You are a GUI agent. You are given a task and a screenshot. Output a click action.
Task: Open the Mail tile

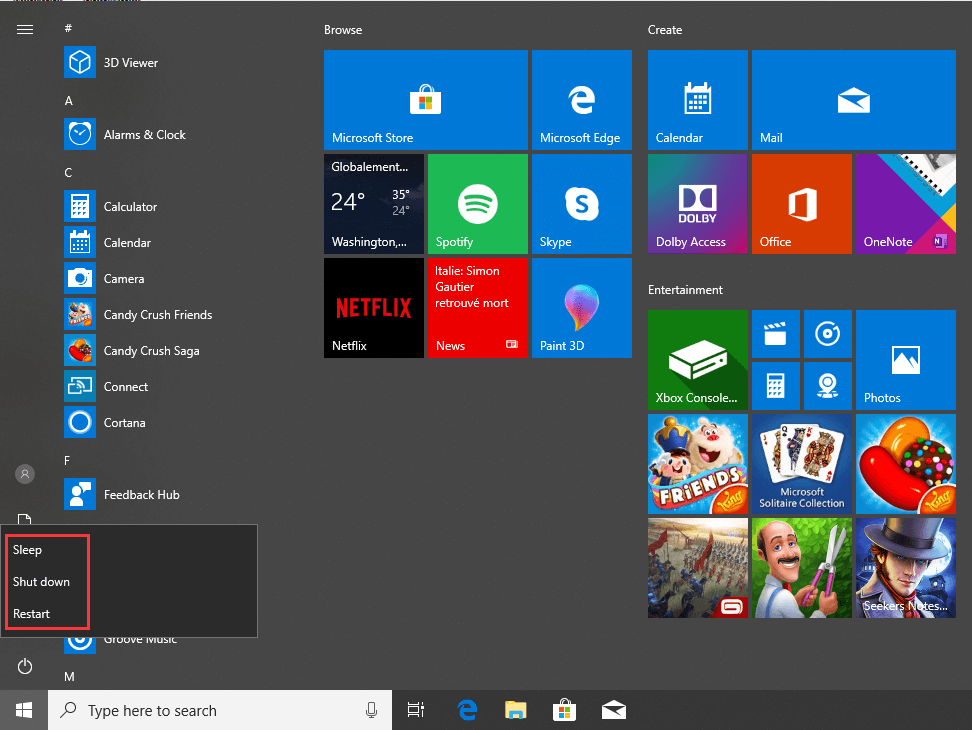tap(854, 100)
